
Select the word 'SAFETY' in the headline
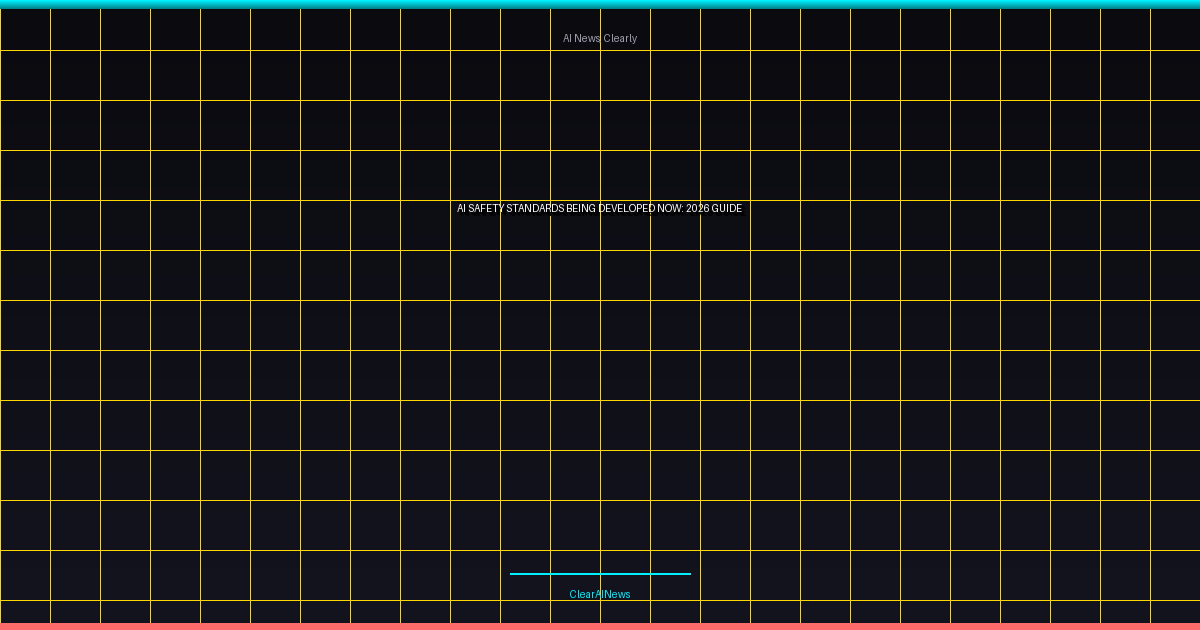pyautogui.click(x=487, y=209)
